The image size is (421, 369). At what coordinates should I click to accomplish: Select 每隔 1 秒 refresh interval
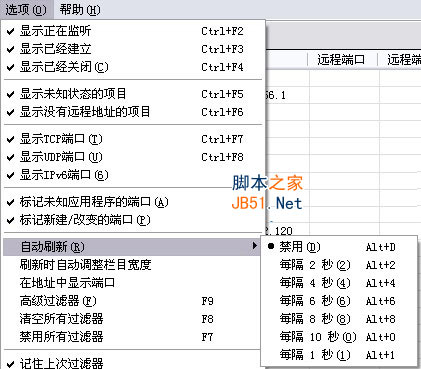pos(339,355)
